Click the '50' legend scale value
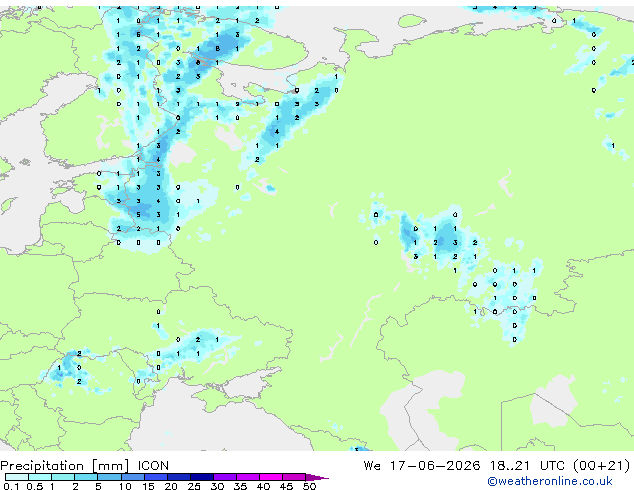Viewport: 634px width, 490px height. click(309, 486)
